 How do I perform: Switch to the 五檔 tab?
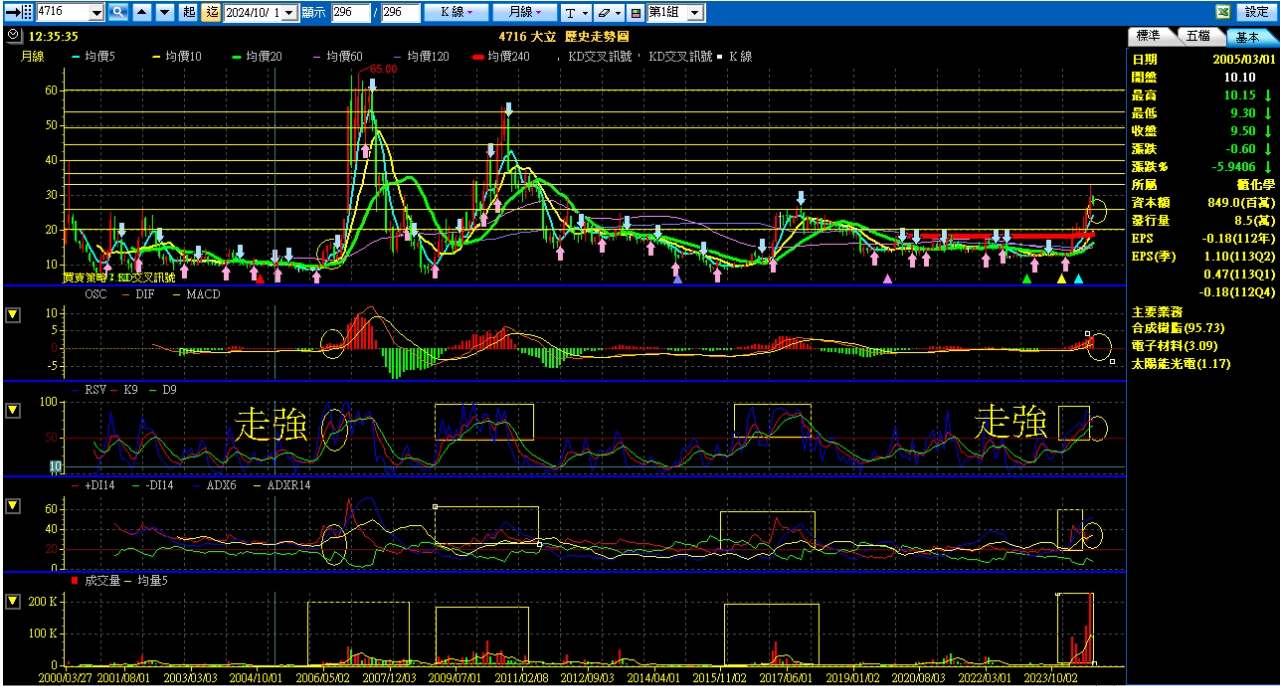coord(1198,37)
